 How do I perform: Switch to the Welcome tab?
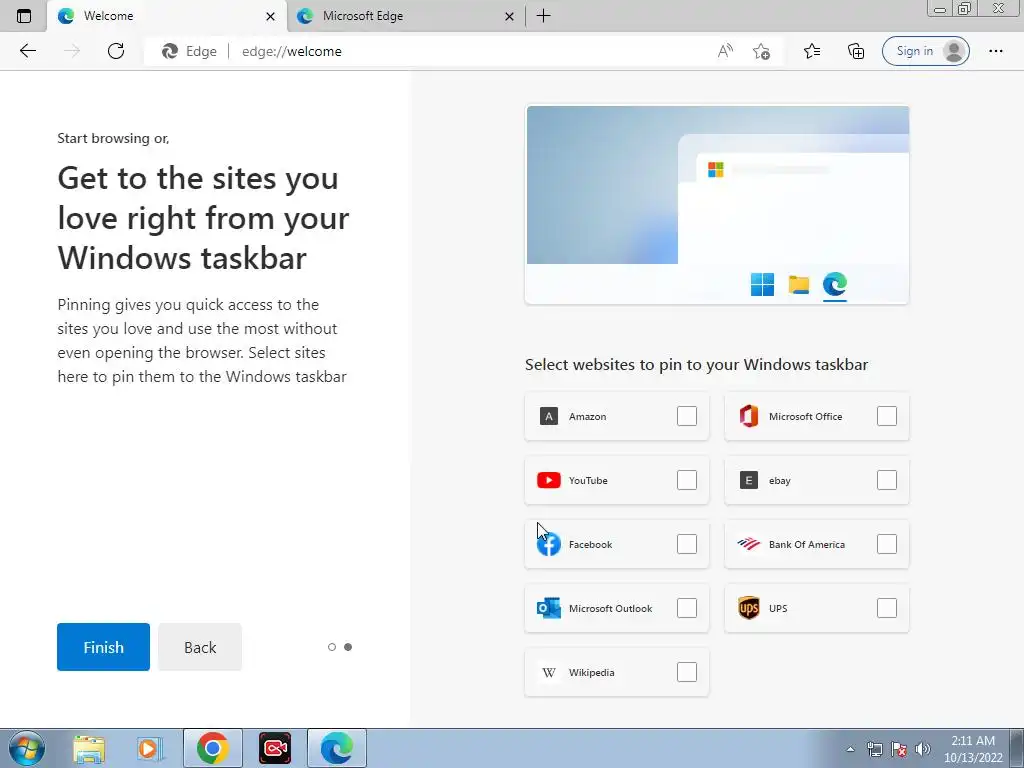[x=167, y=16]
